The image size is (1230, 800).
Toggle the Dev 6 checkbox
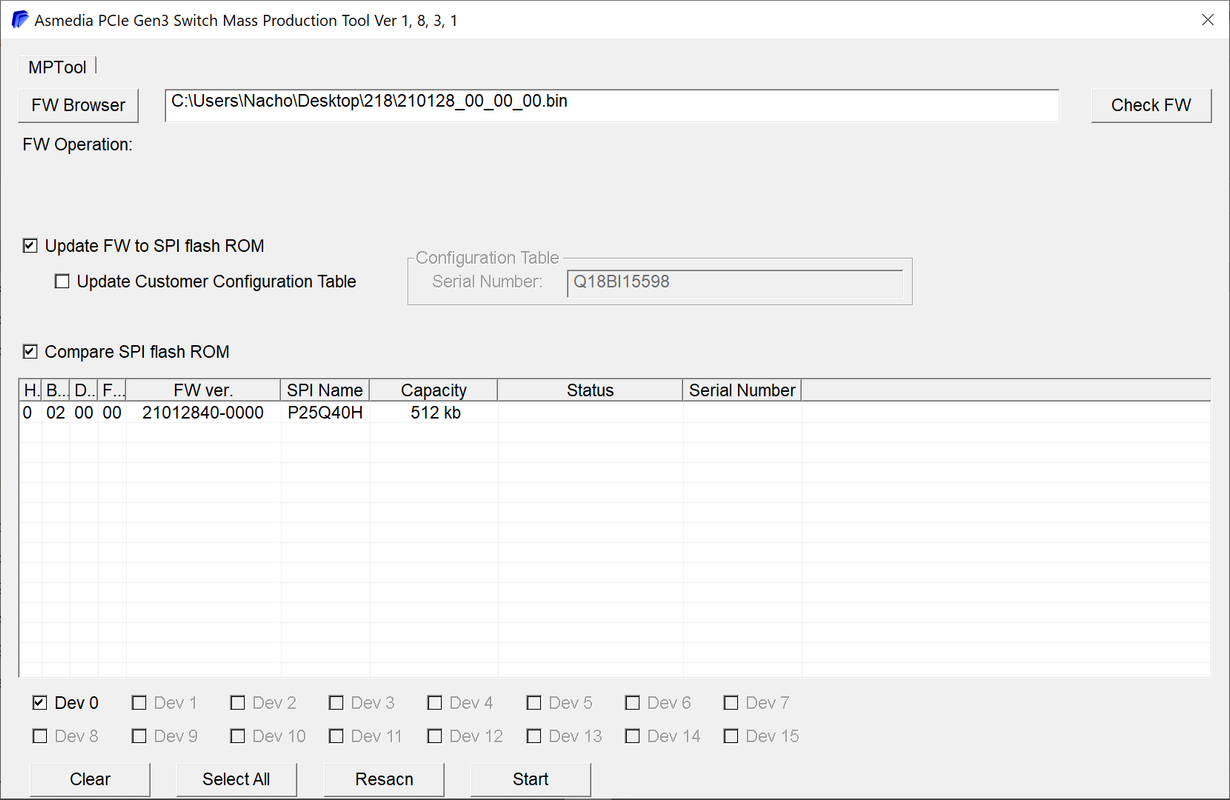pyautogui.click(x=632, y=703)
